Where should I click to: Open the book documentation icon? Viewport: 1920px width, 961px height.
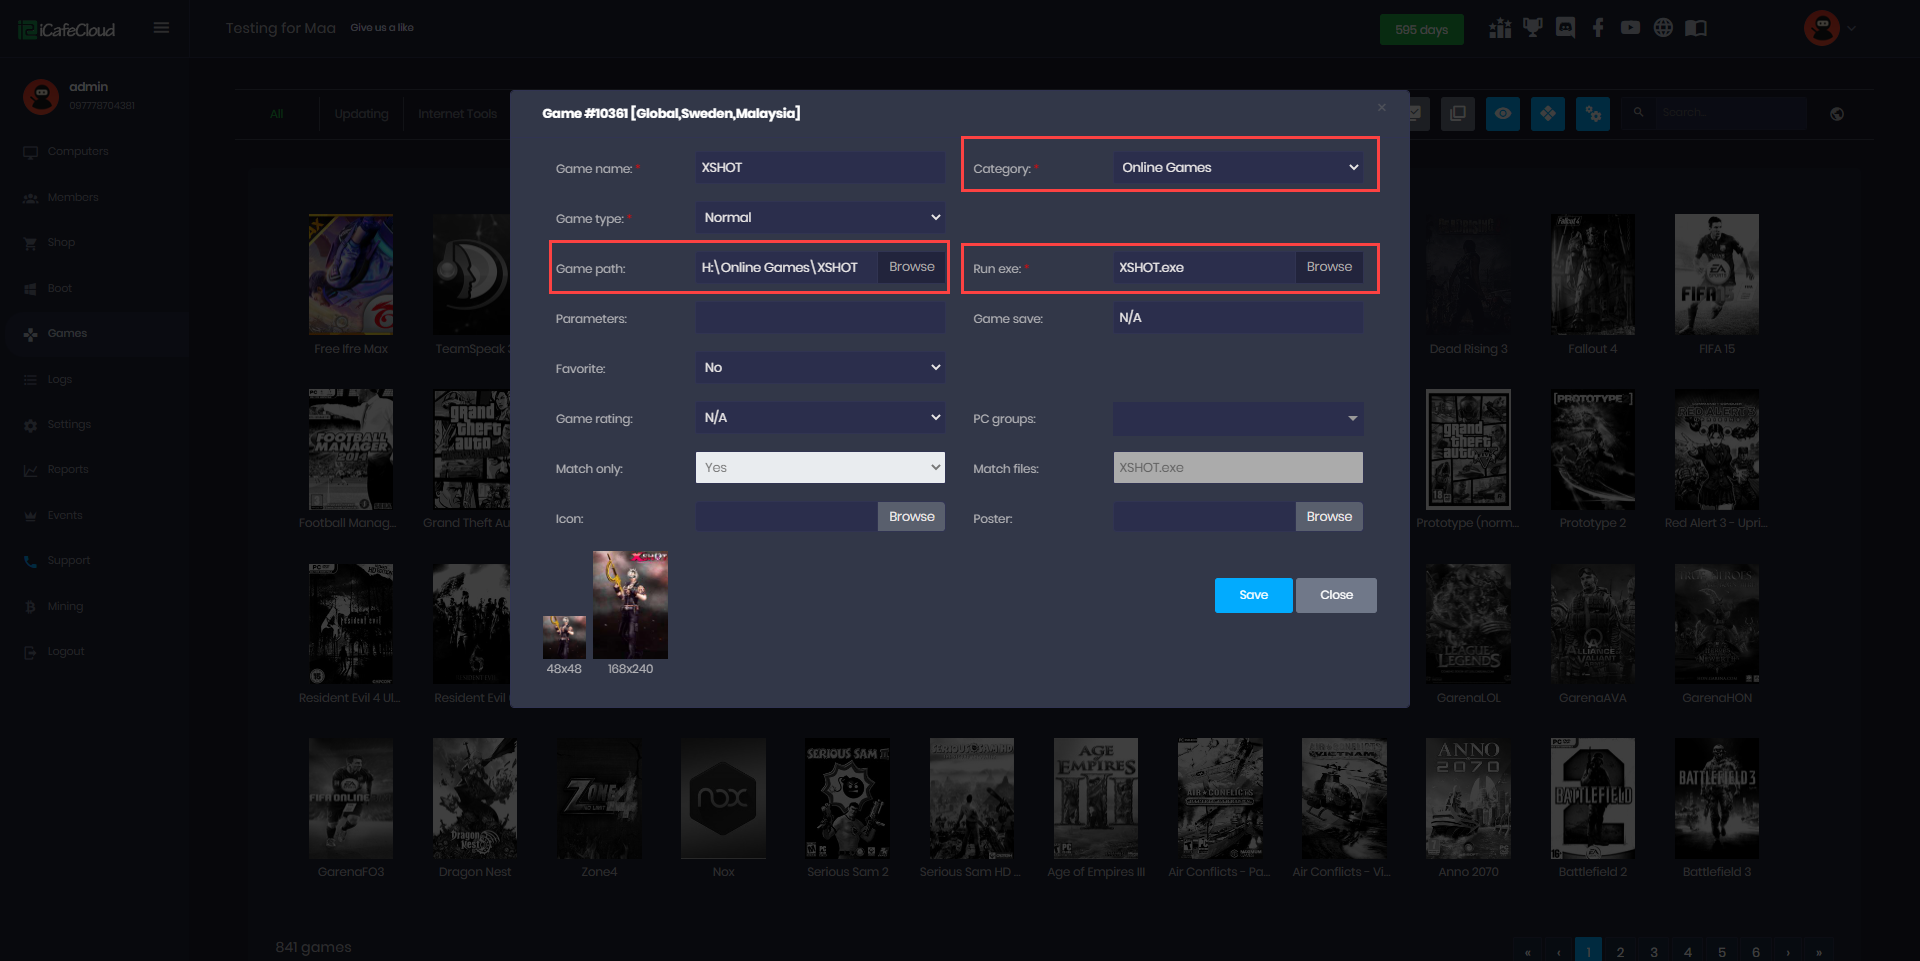pyautogui.click(x=1696, y=28)
